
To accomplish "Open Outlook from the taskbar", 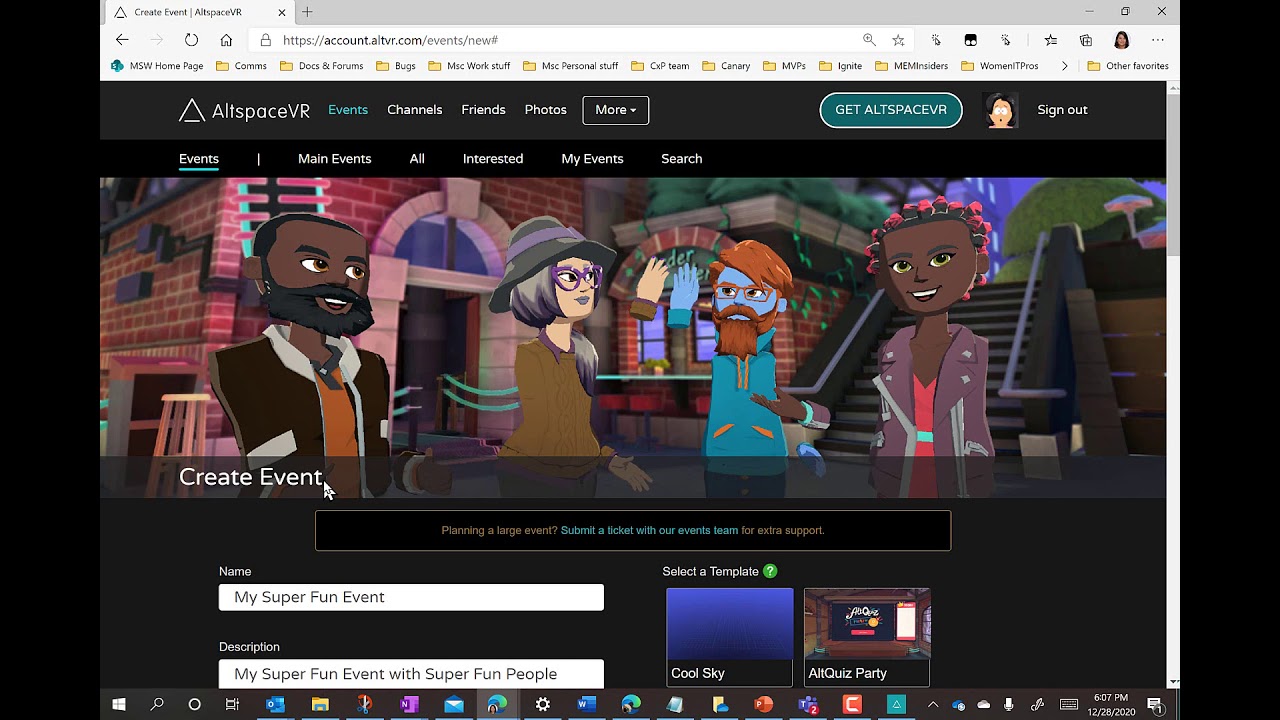I will click(275, 705).
